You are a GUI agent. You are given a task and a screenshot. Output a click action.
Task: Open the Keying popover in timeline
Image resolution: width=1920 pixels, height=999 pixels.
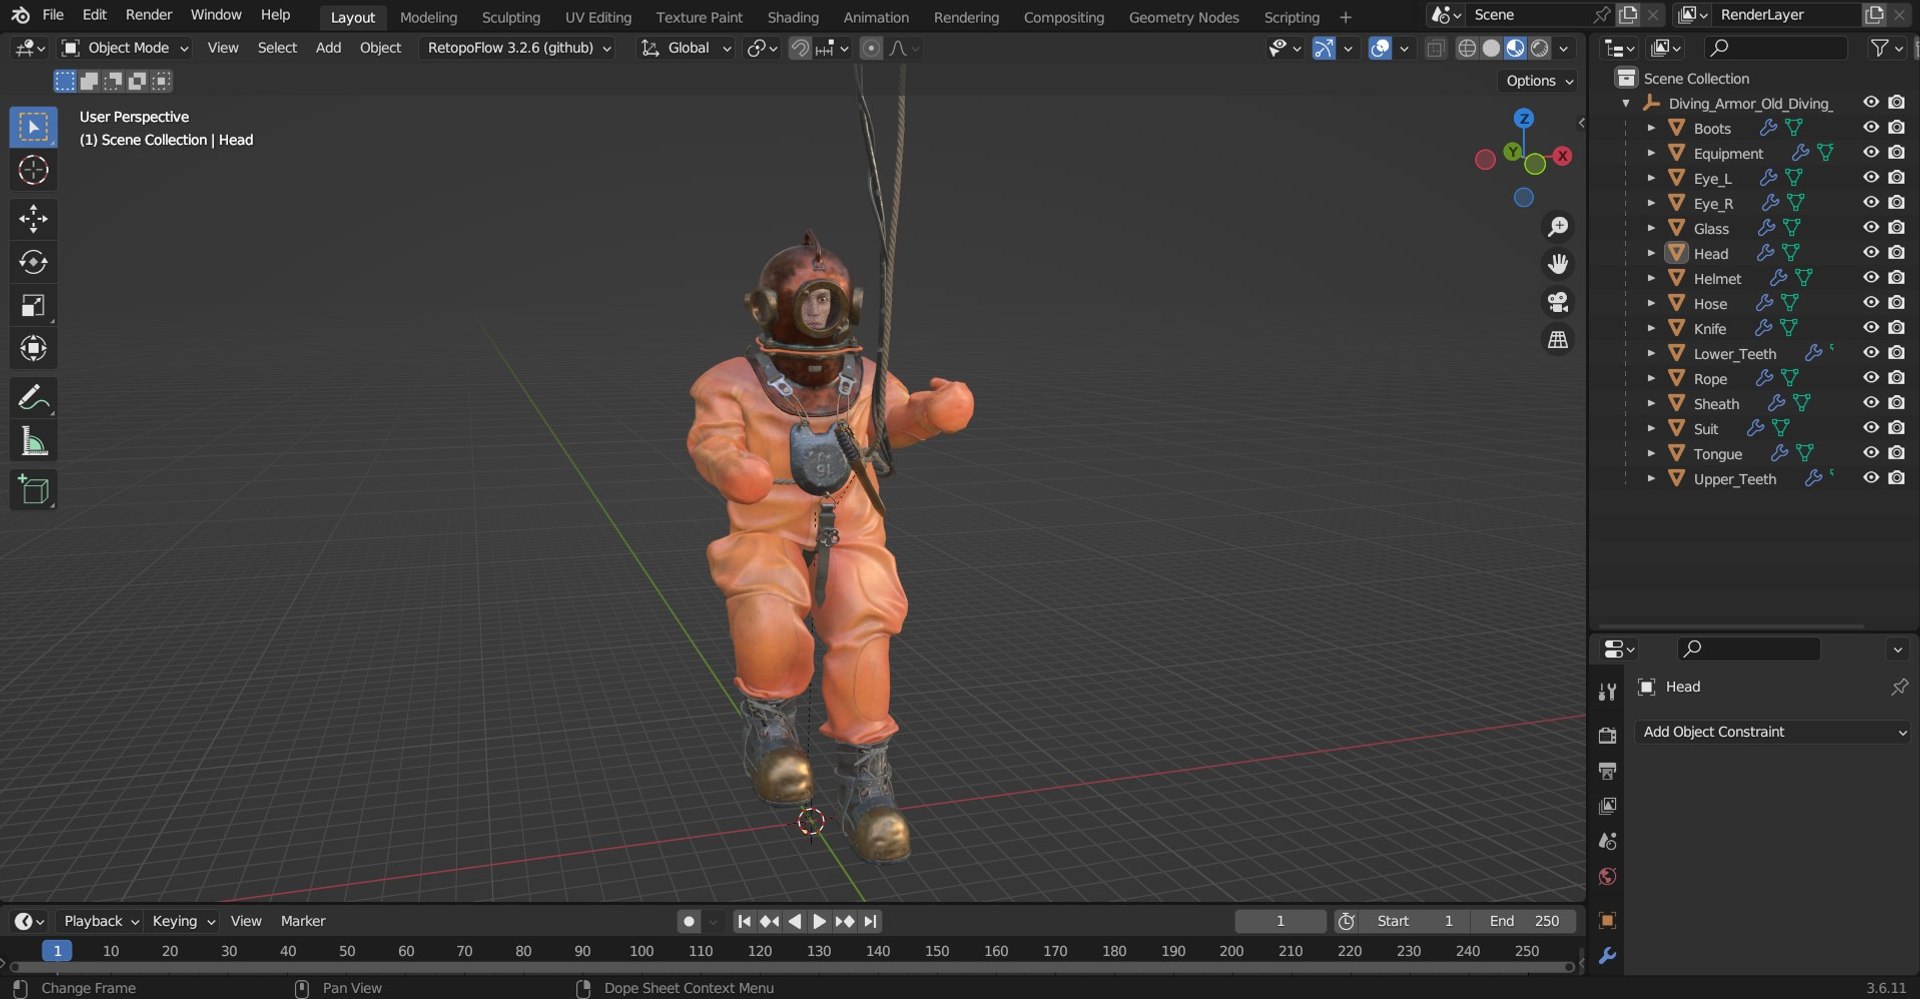(x=183, y=921)
